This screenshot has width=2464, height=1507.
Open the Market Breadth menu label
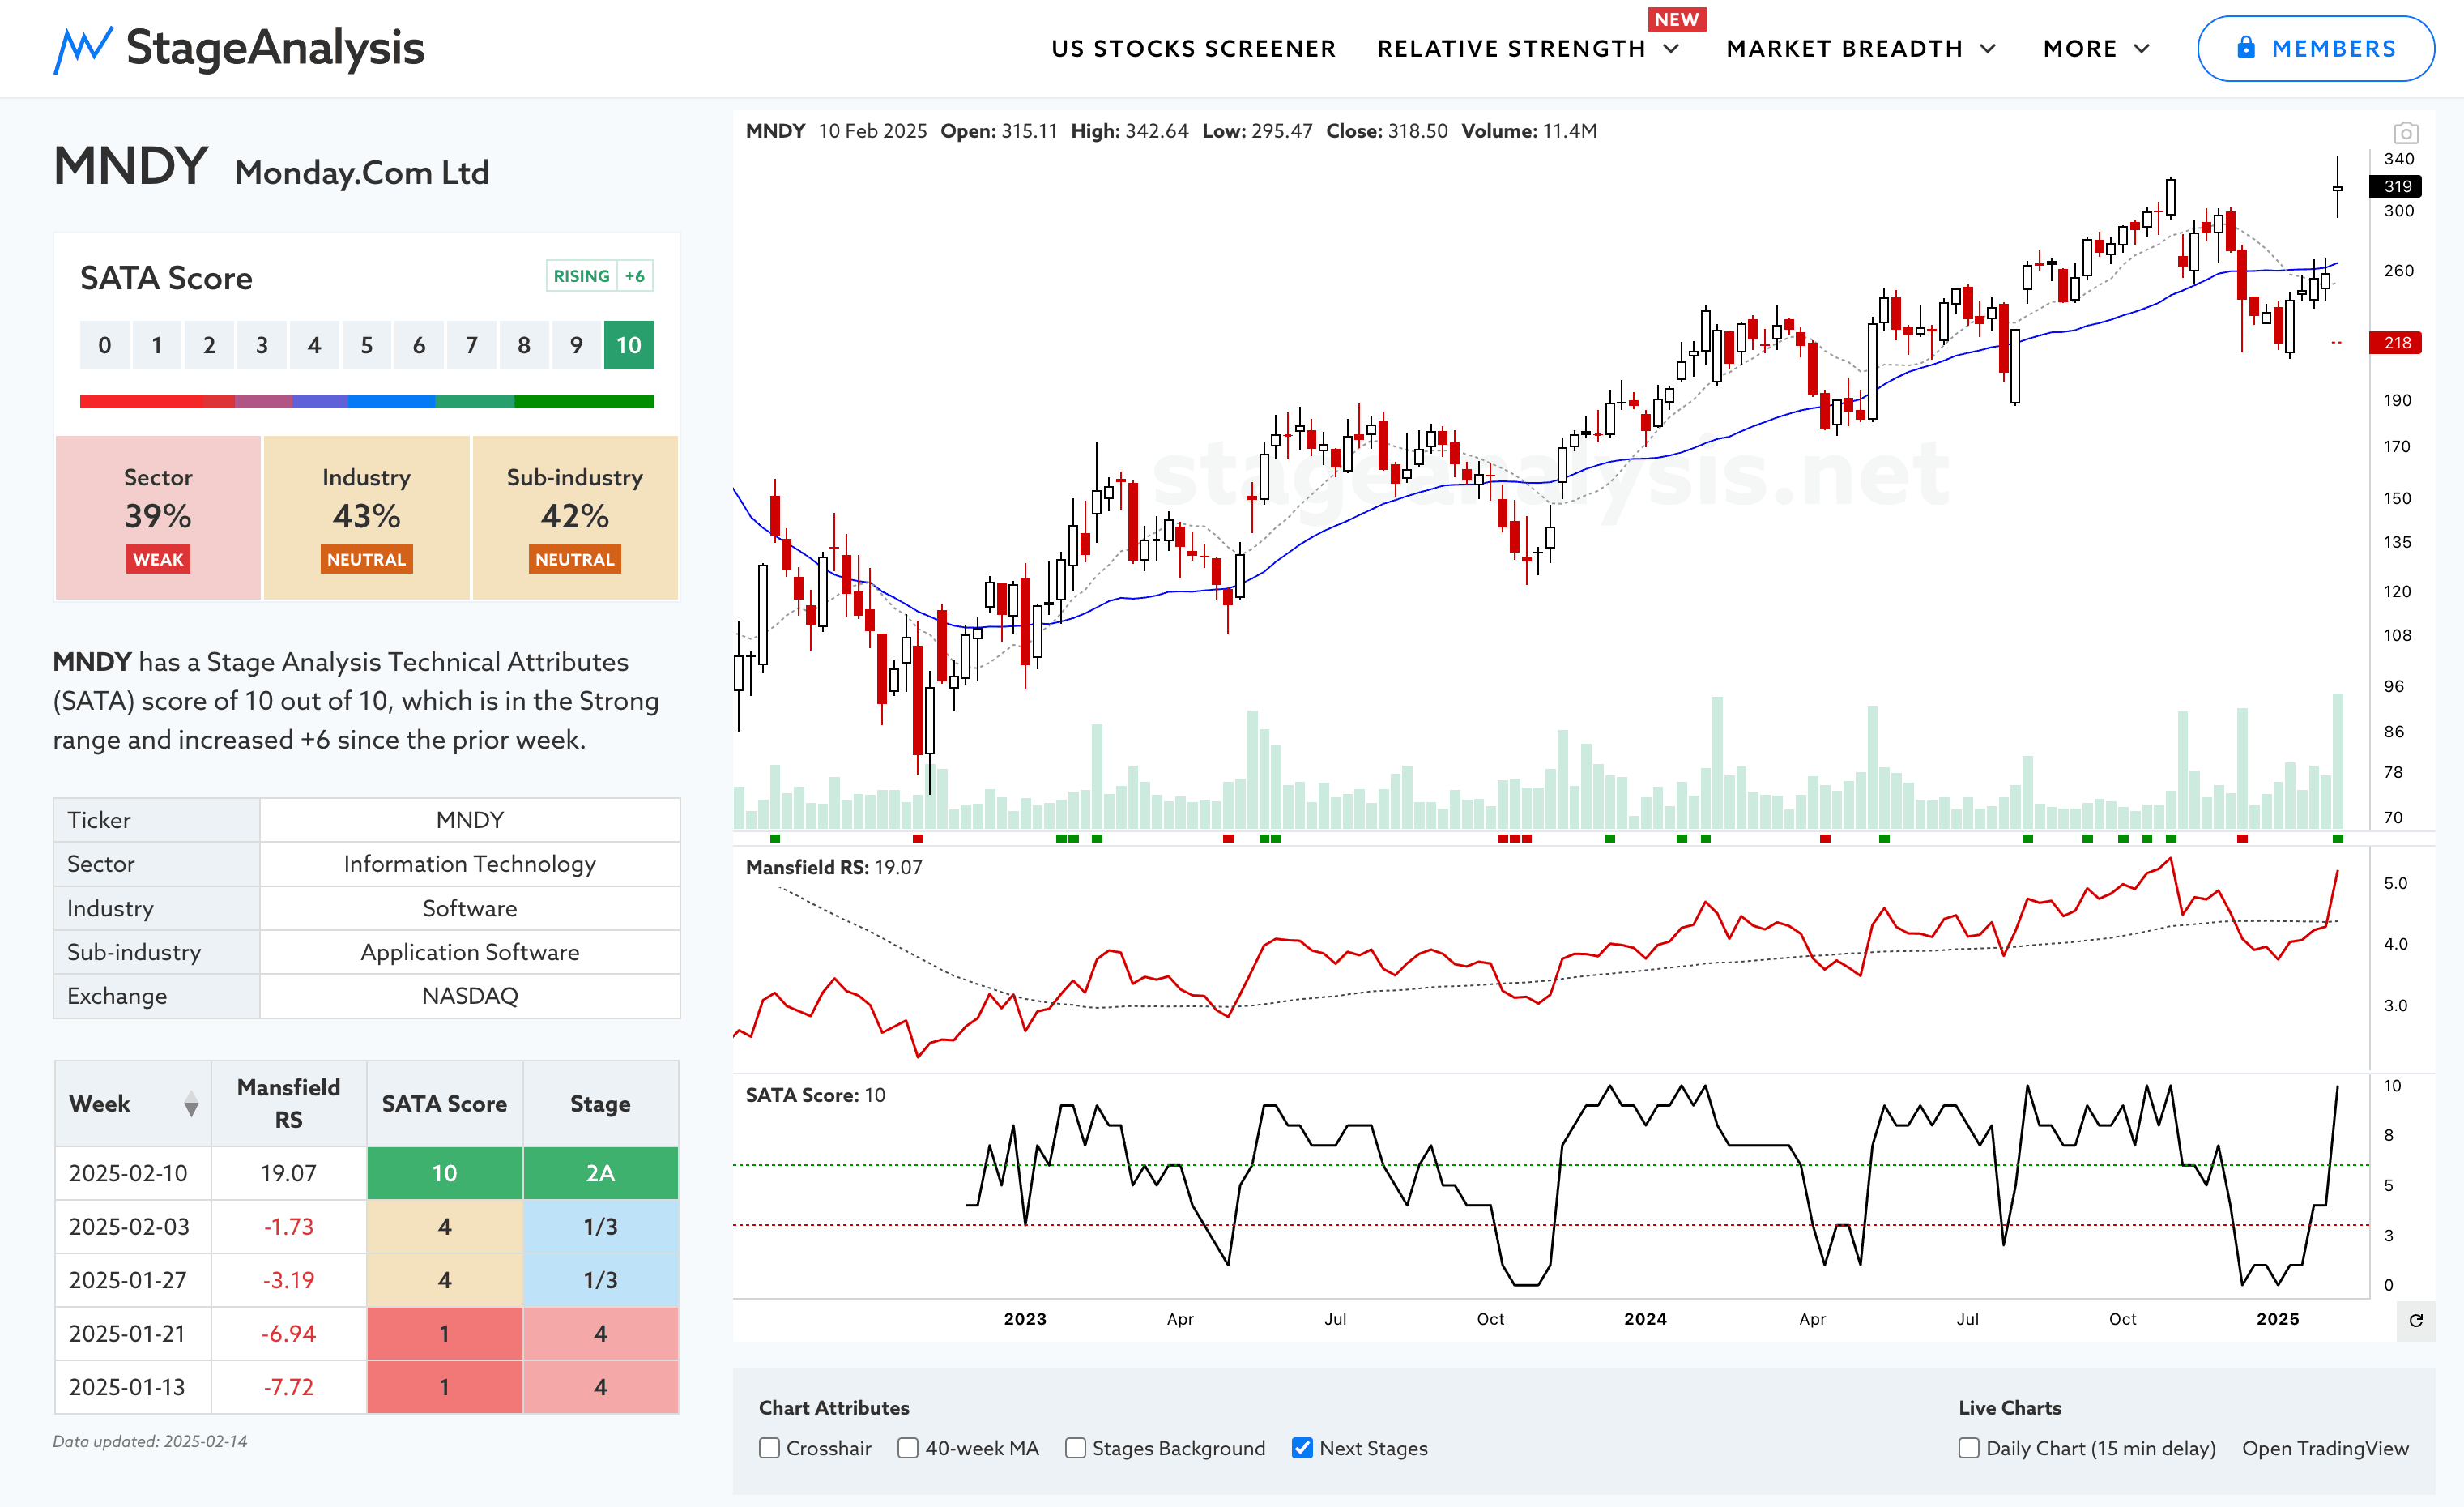click(1844, 49)
